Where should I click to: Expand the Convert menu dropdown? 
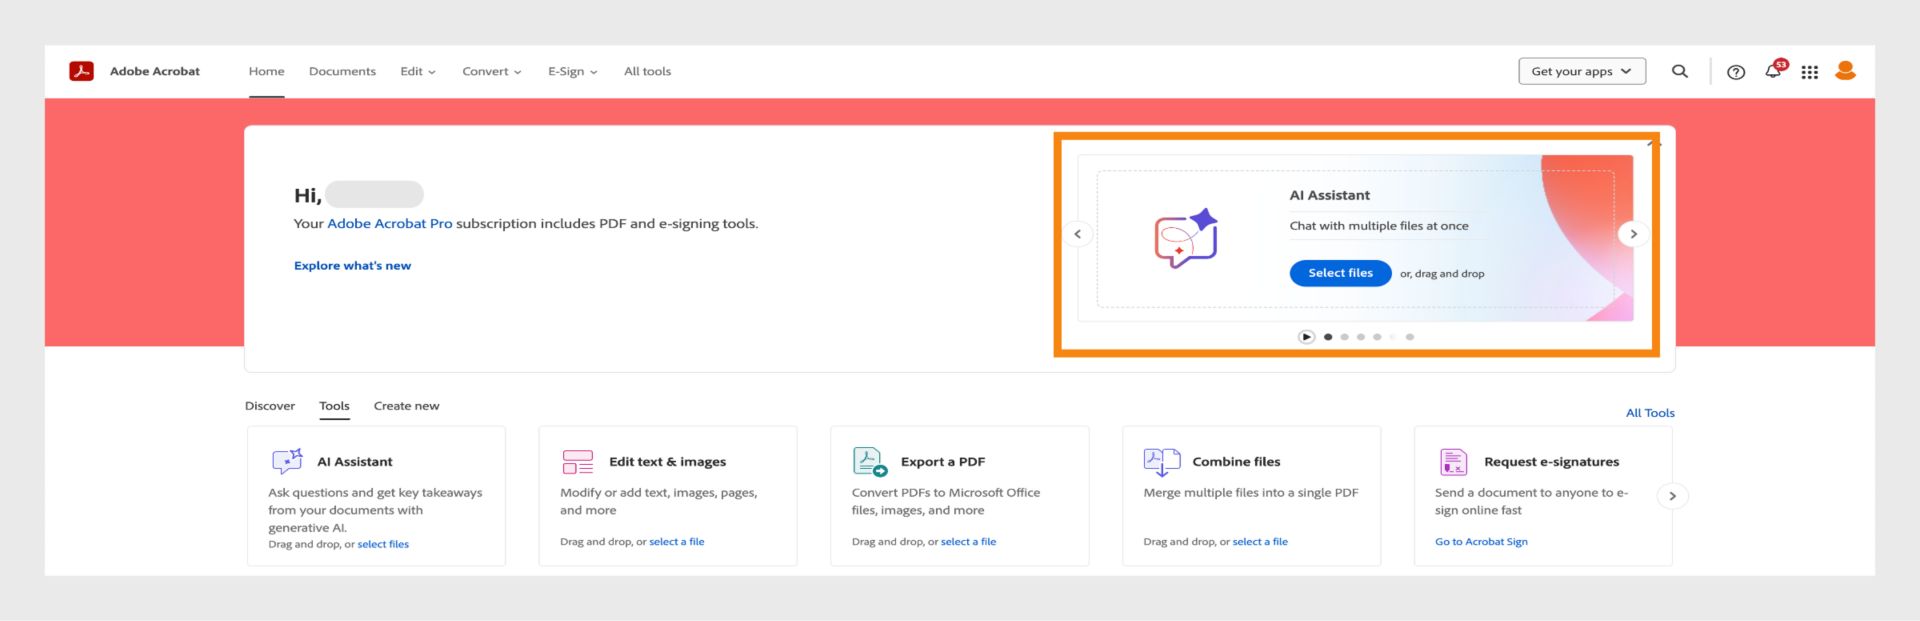[x=491, y=72]
